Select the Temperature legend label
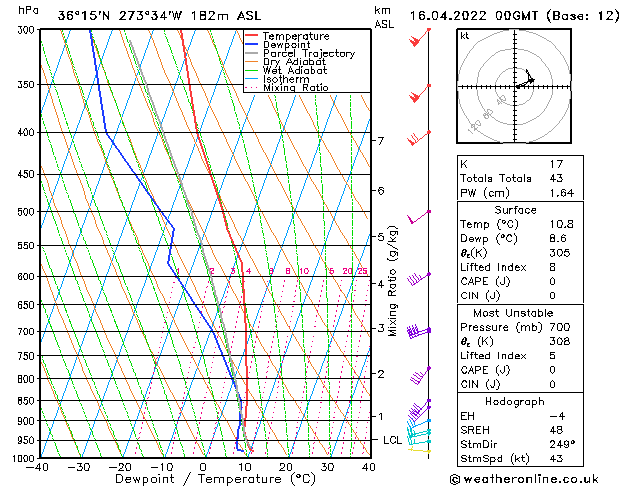 pyautogui.click(x=296, y=36)
